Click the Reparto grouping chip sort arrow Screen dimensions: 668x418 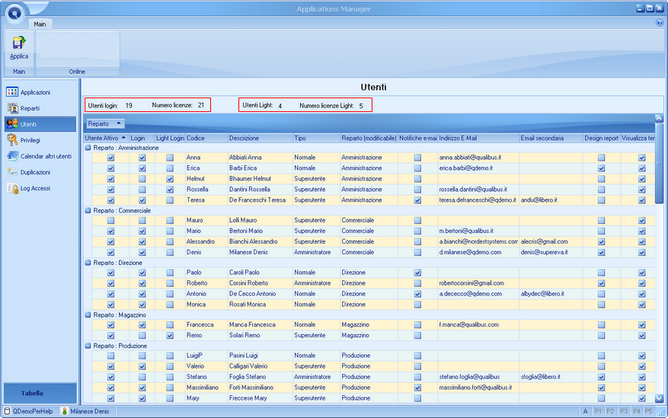click(119, 124)
